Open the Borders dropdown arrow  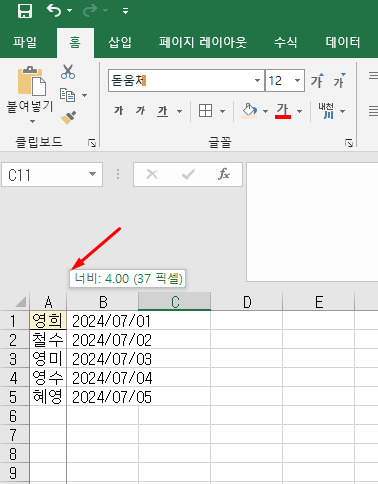[222, 111]
